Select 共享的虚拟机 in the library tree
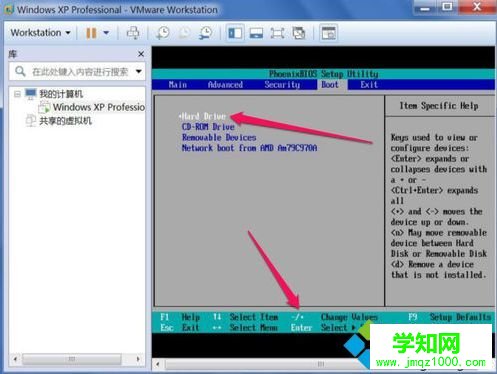The height and width of the screenshot is (374, 497). pyautogui.click(x=65, y=121)
